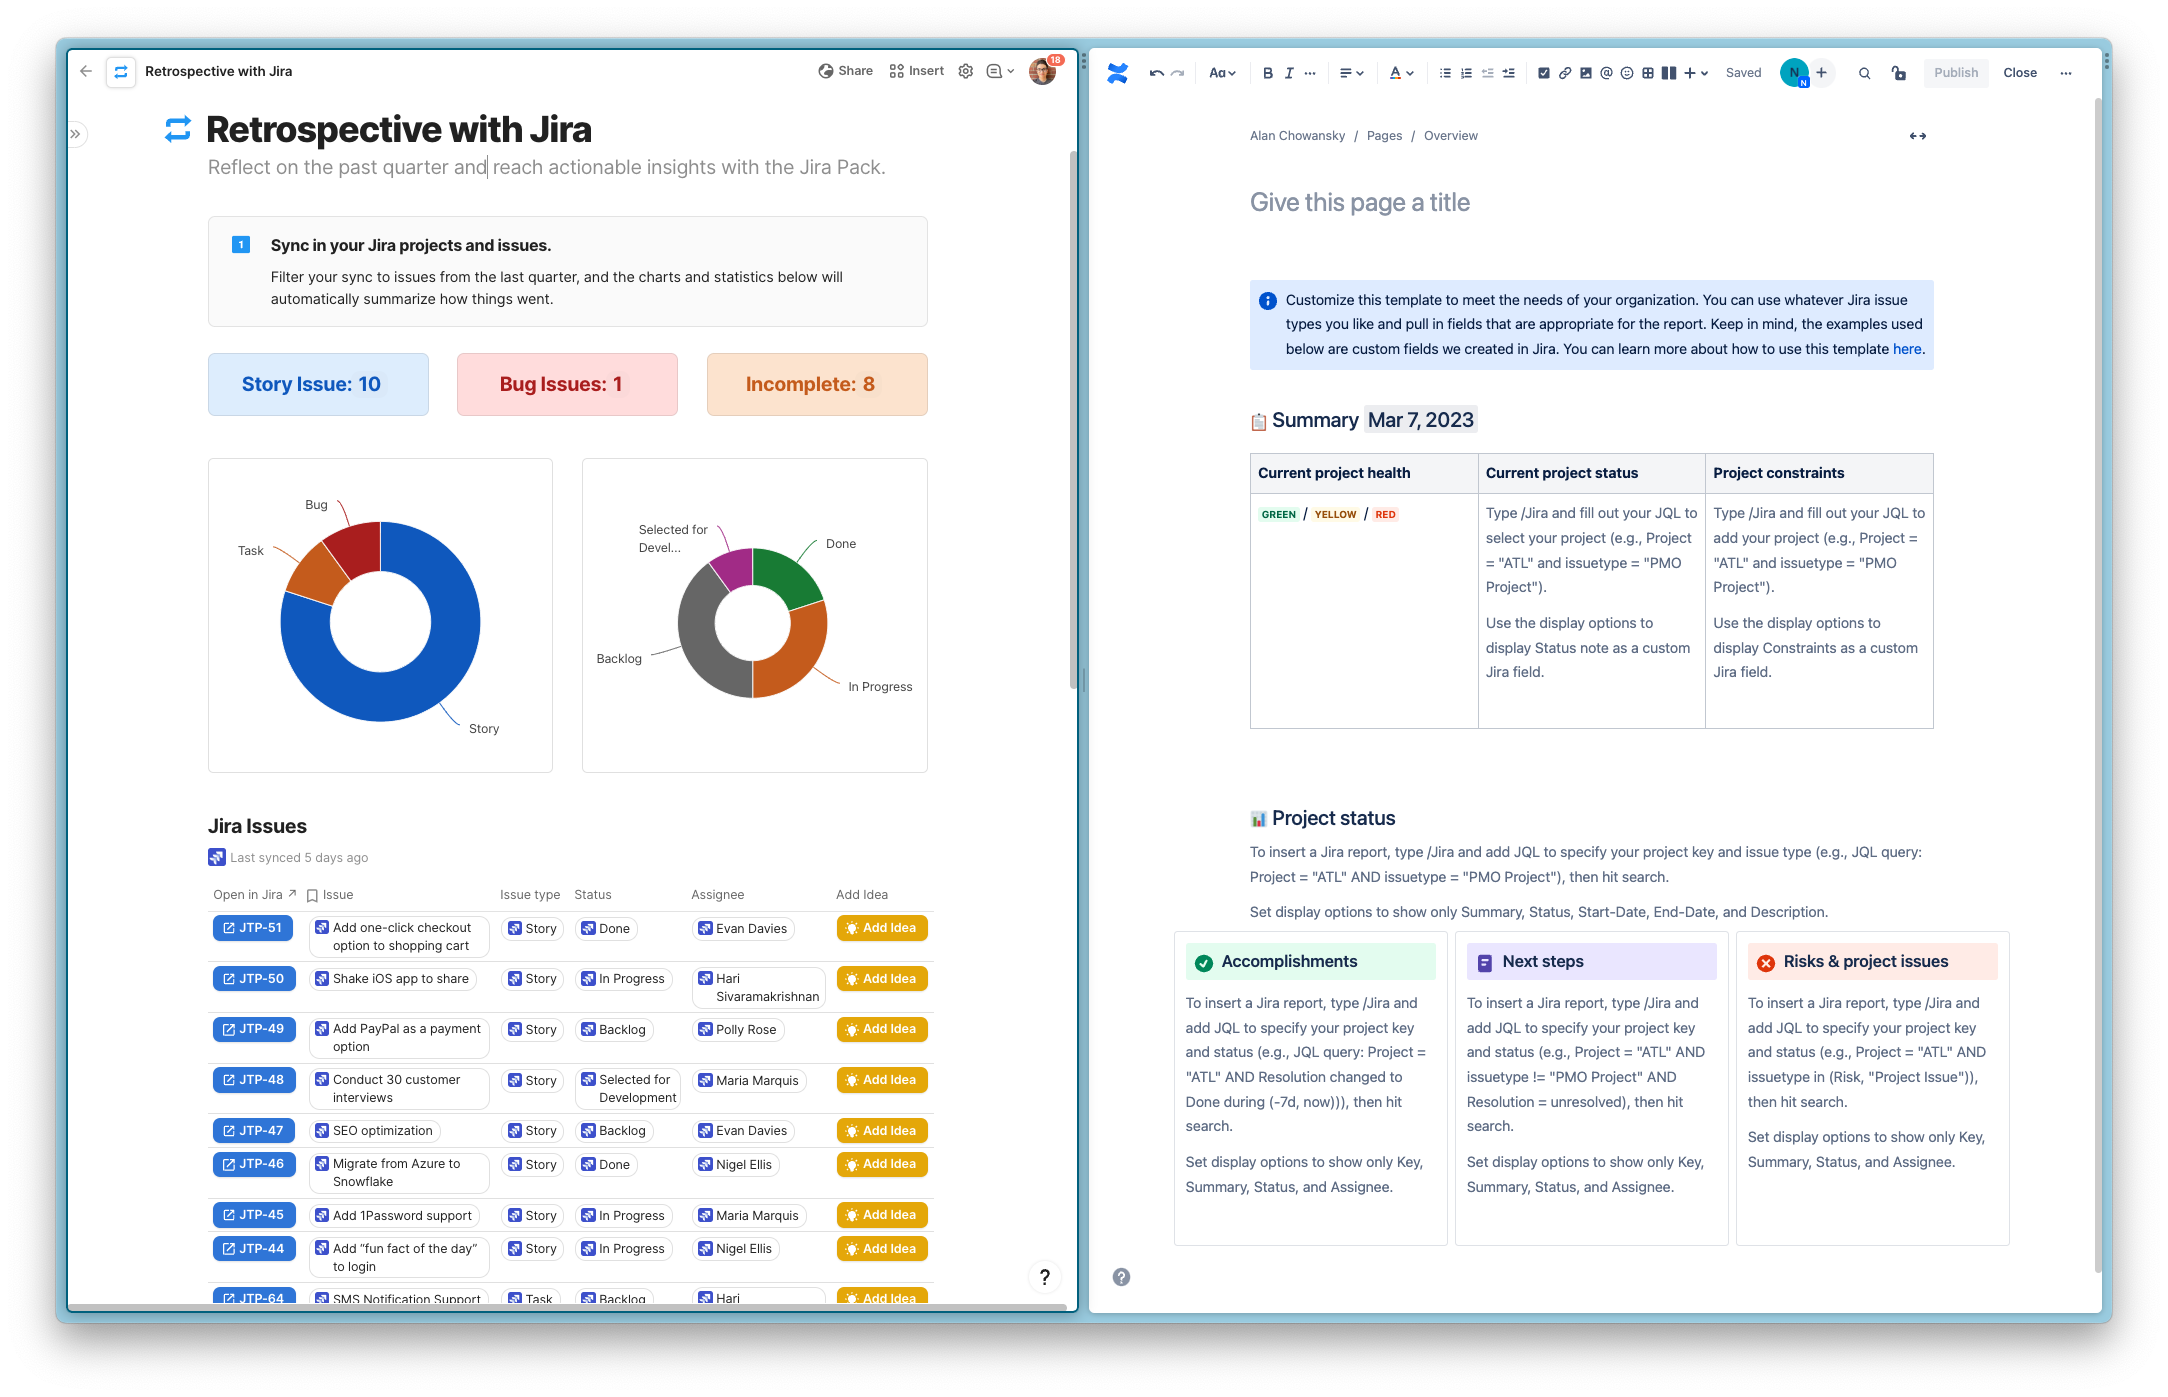Select the GREEN health status label
This screenshot has width=2168, height=1397.
coord(1278,514)
